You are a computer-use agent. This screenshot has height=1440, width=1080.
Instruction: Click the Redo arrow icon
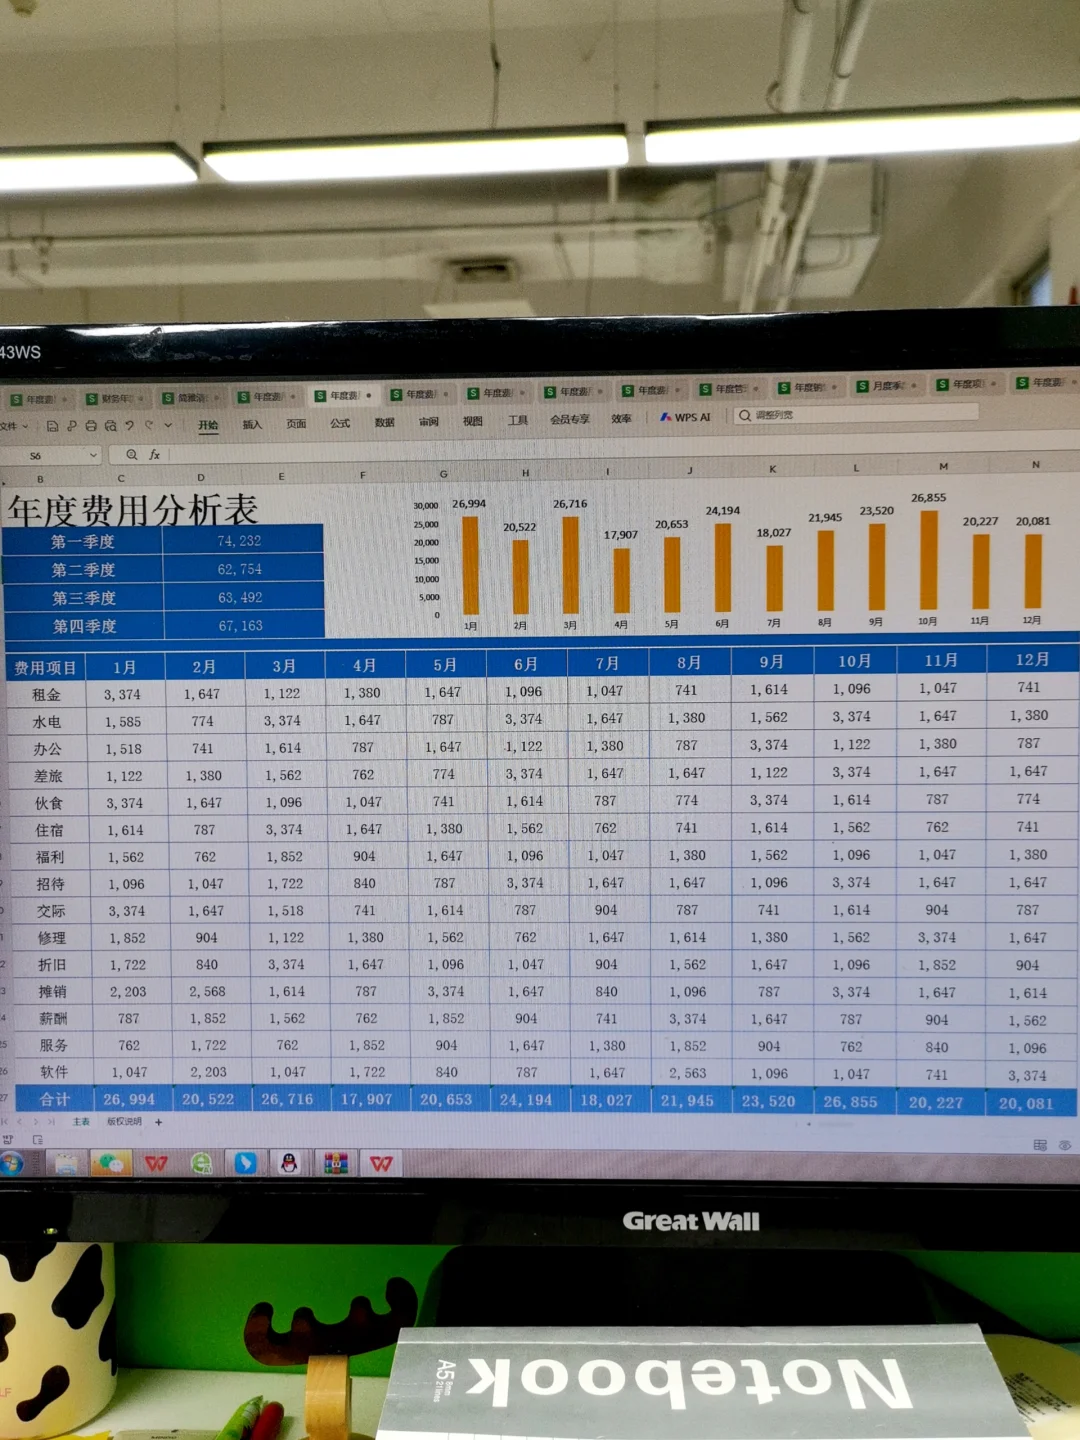[149, 426]
